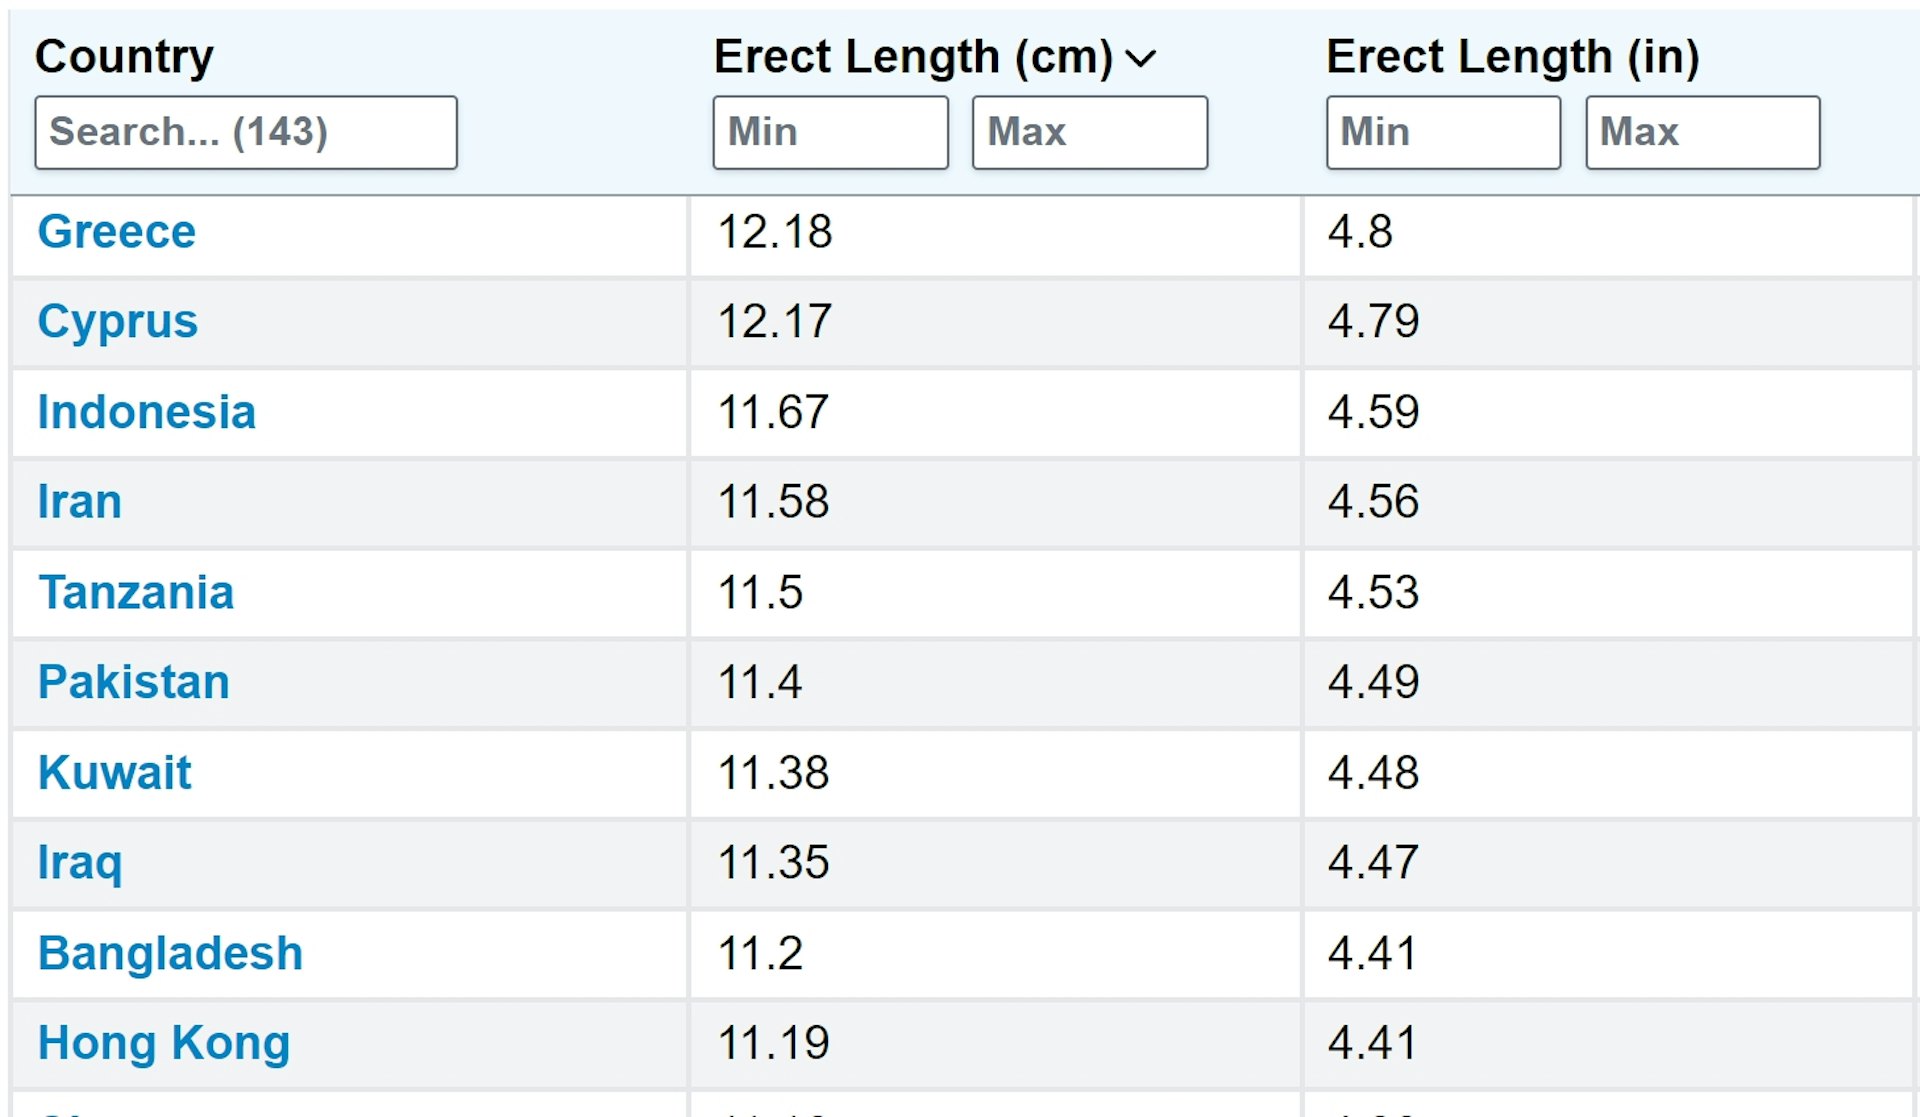Open the Cyprus country link
The width and height of the screenshot is (1920, 1117).
point(118,322)
